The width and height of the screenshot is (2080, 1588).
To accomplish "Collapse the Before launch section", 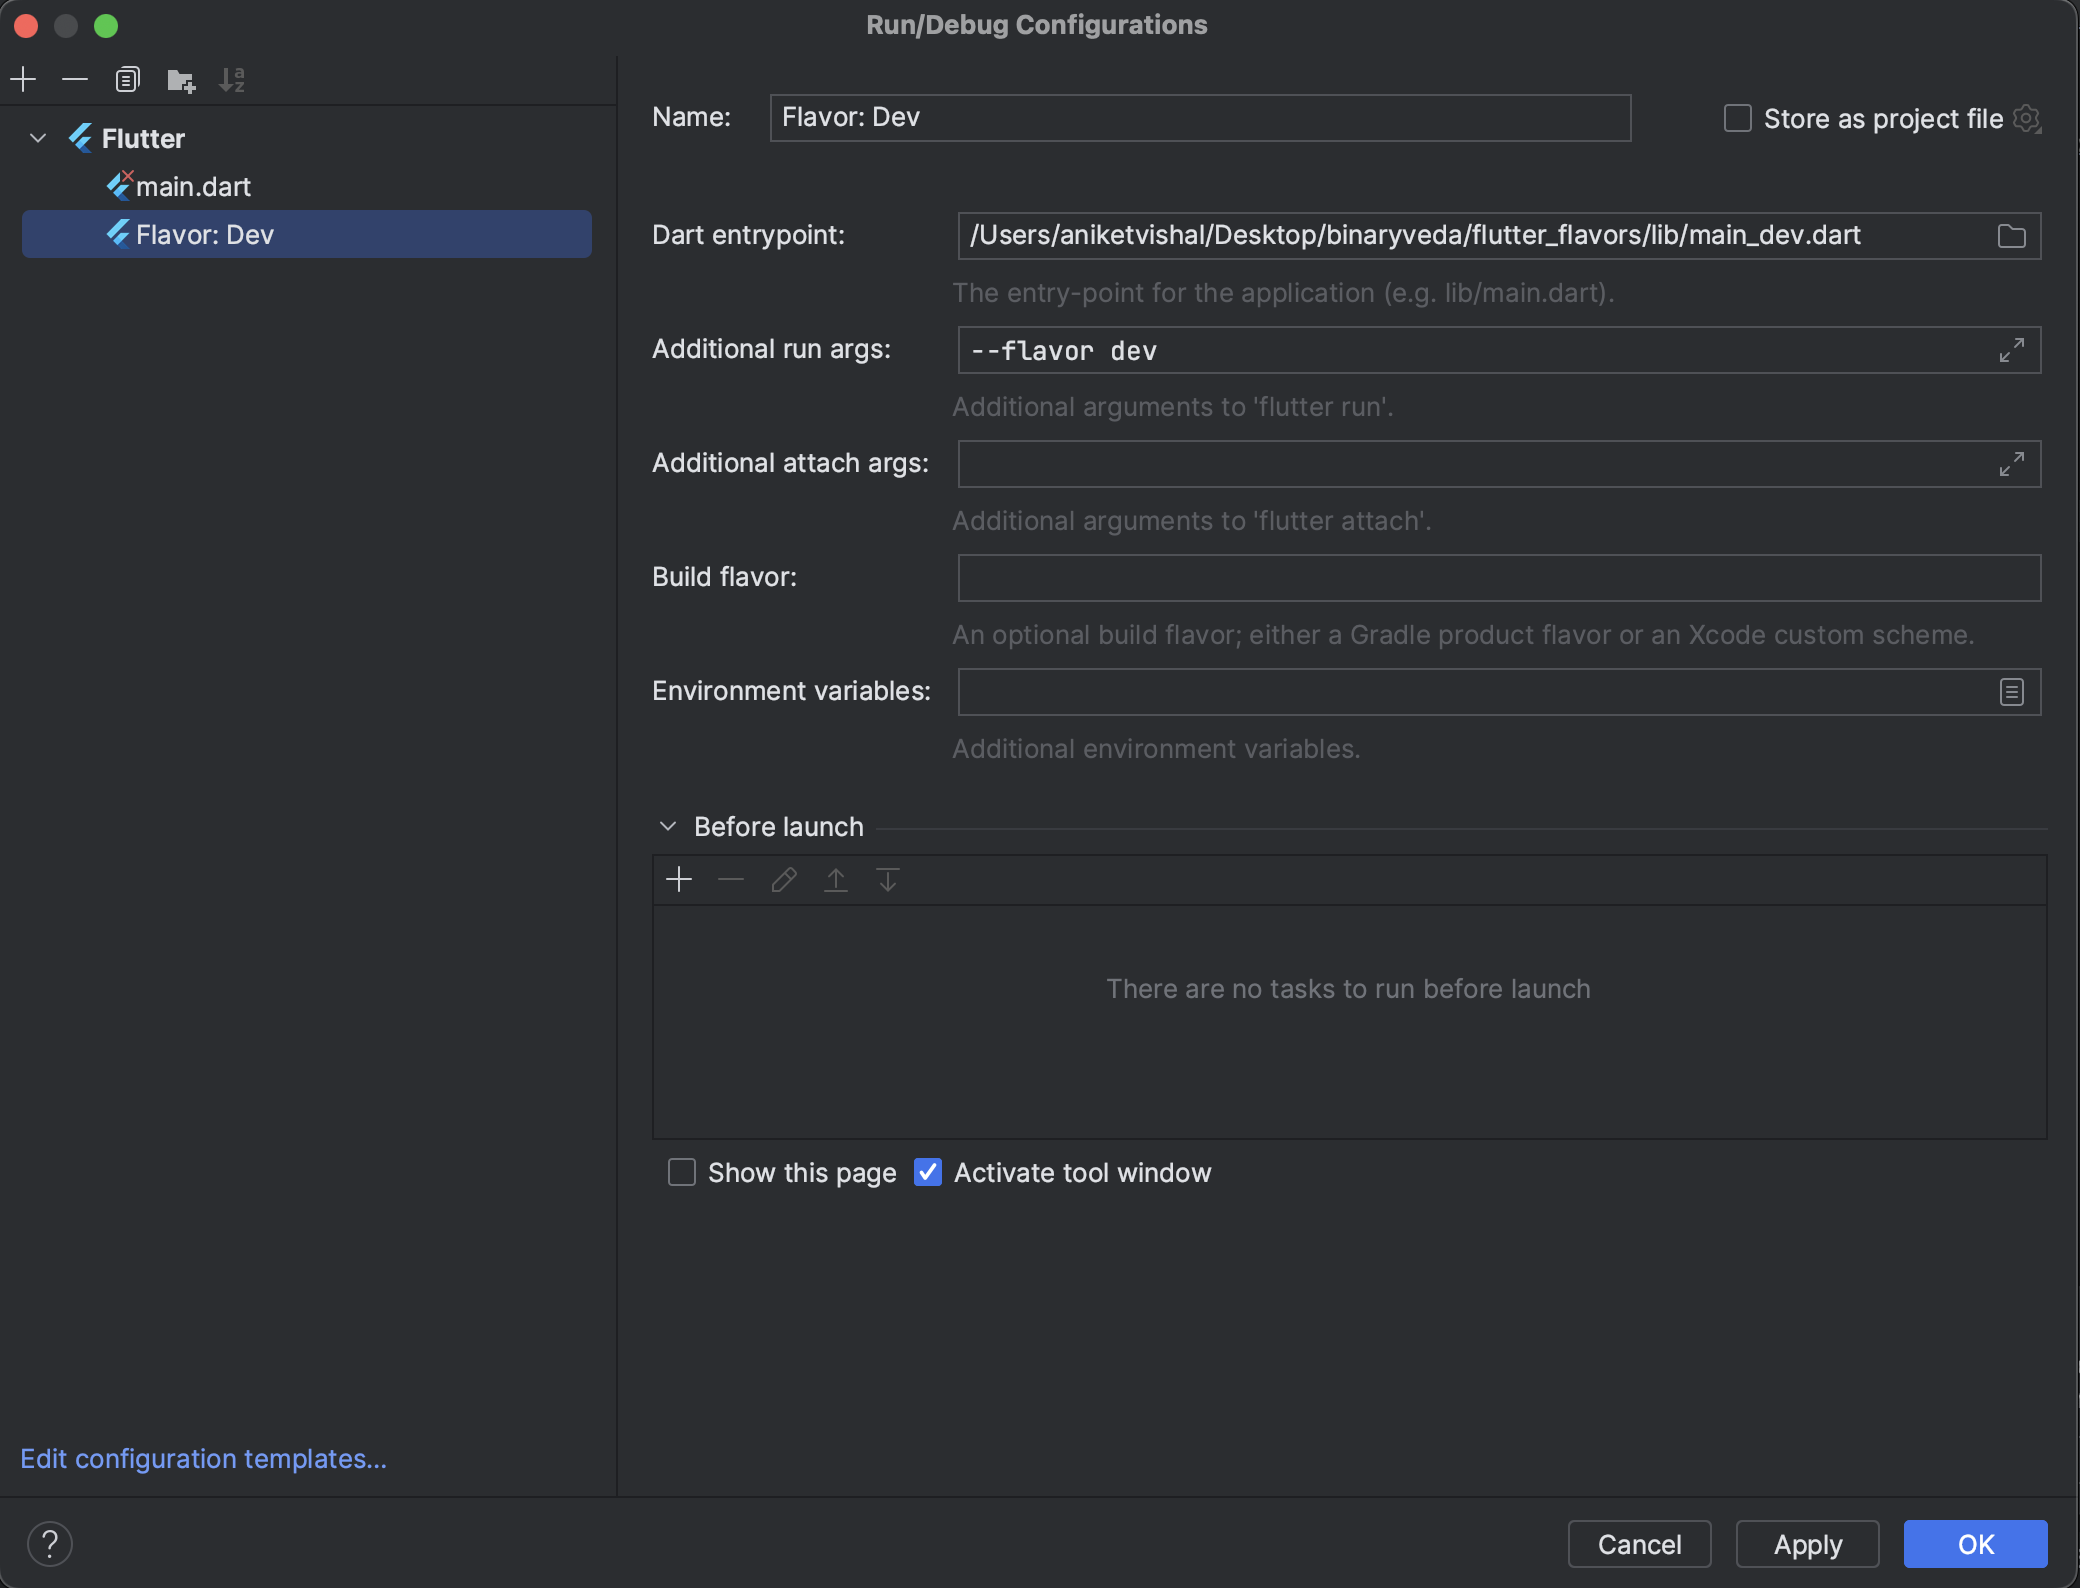I will point(668,826).
